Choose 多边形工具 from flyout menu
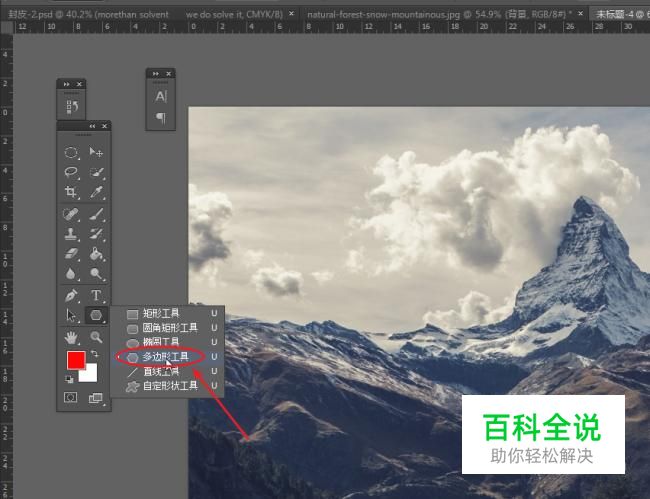Viewport: 650px width, 499px height. 167,357
